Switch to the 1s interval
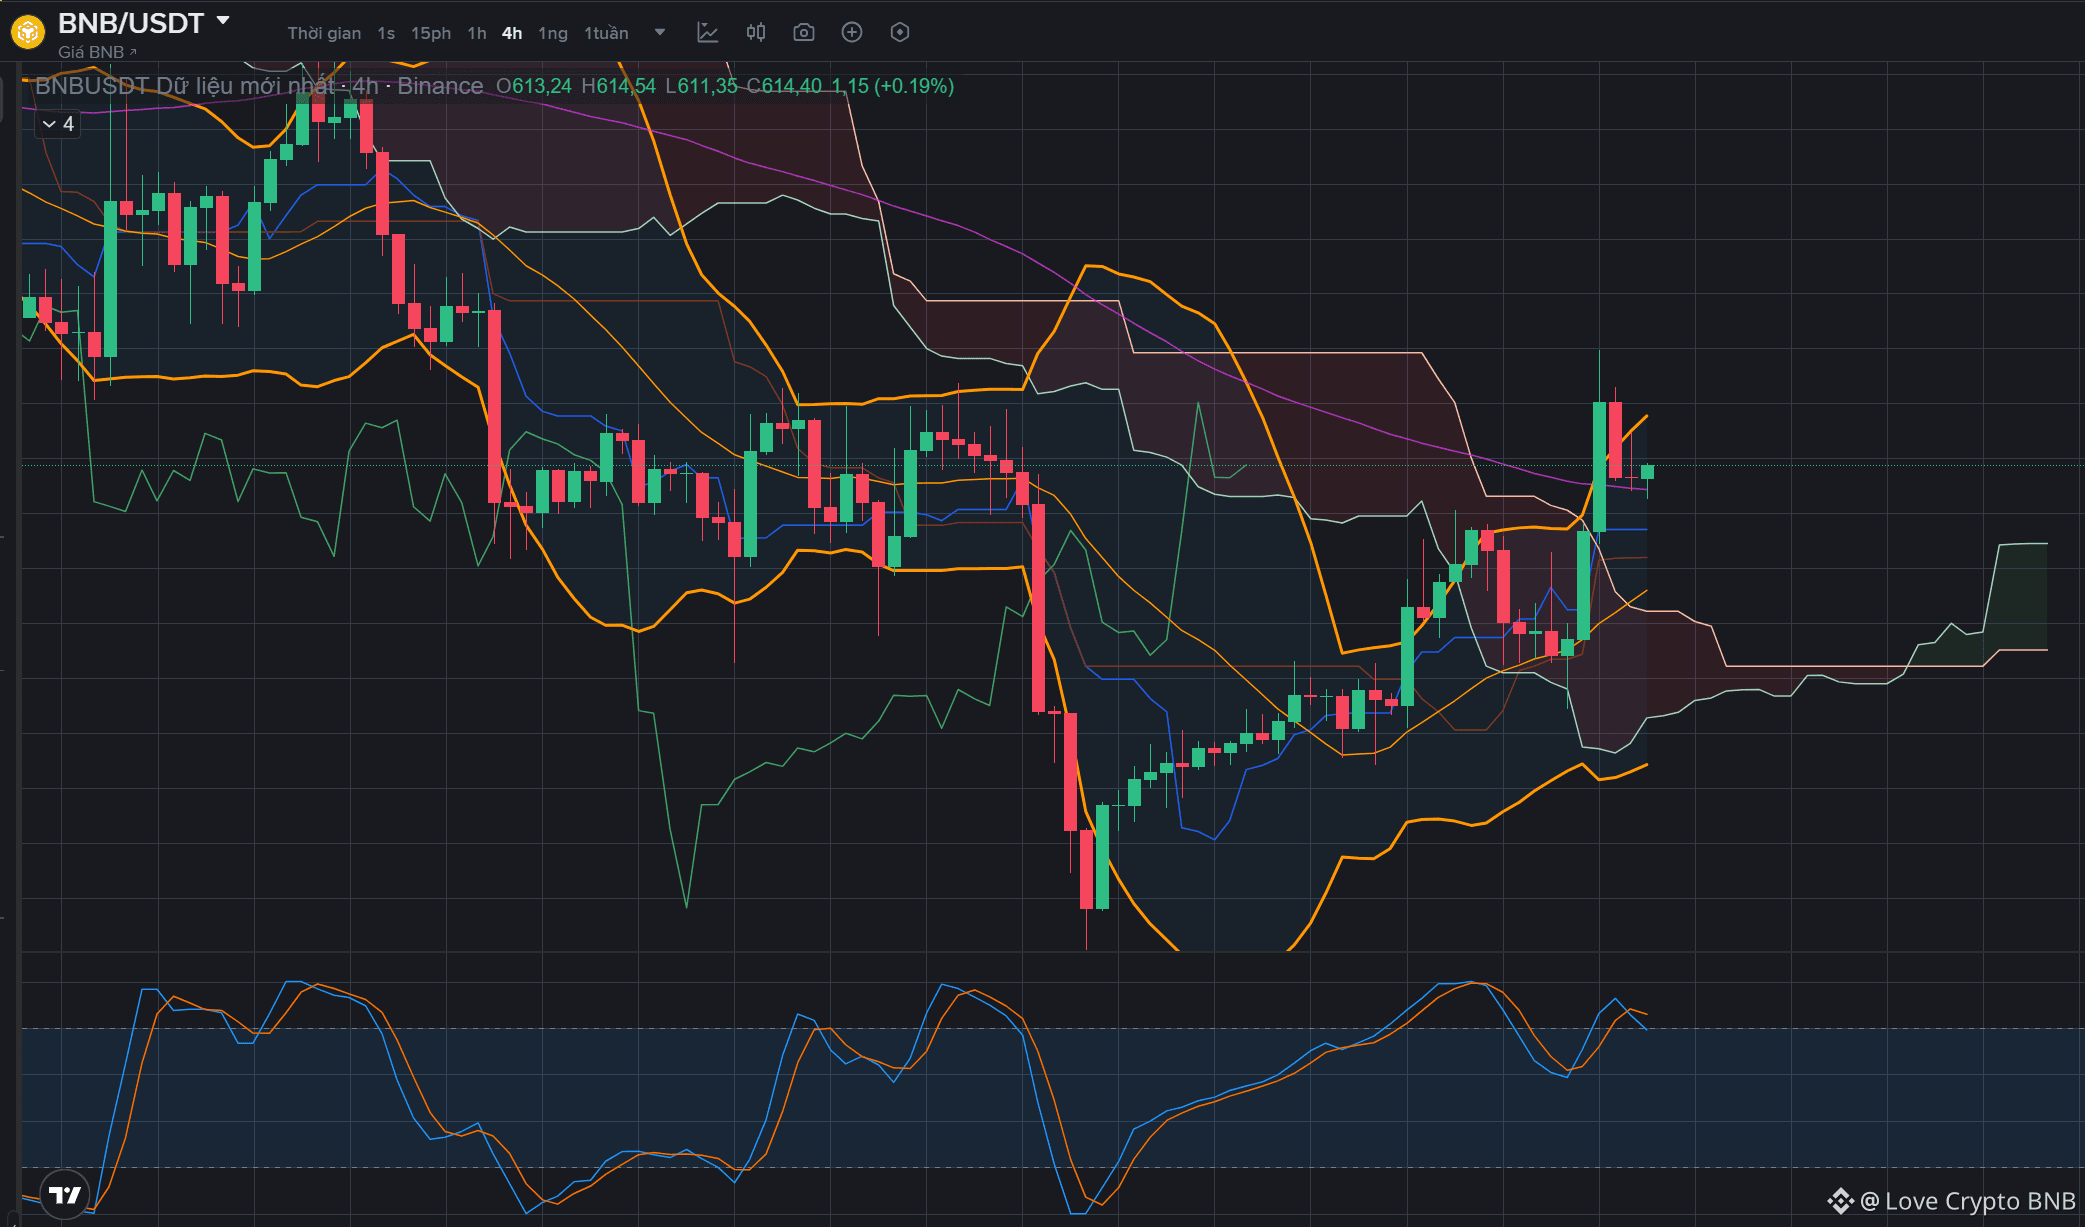The image size is (2085, 1227). click(386, 33)
